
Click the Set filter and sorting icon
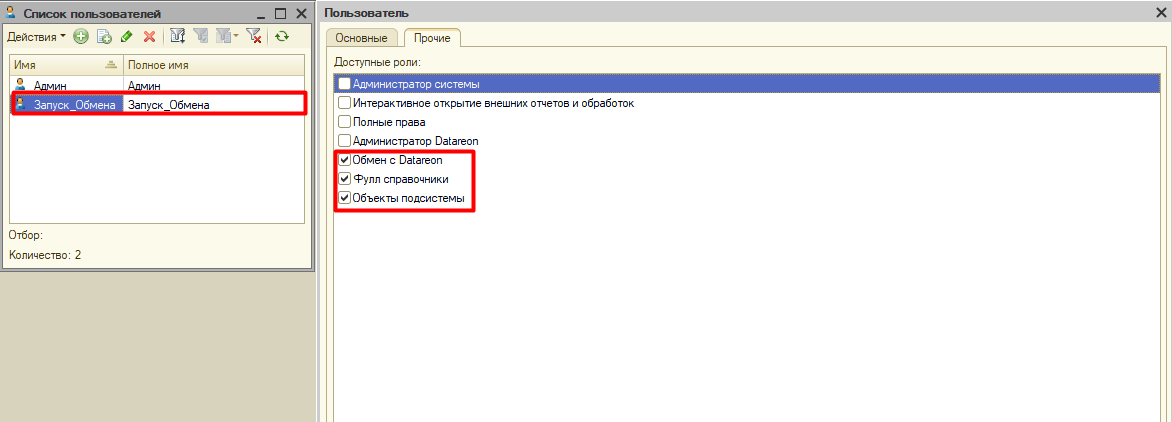(x=178, y=37)
